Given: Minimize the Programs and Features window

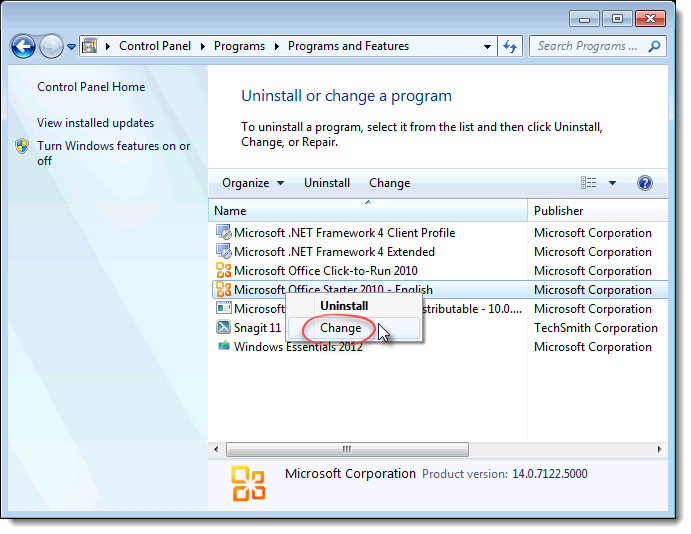Looking at the screenshot, I should pyautogui.click(x=584, y=19).
